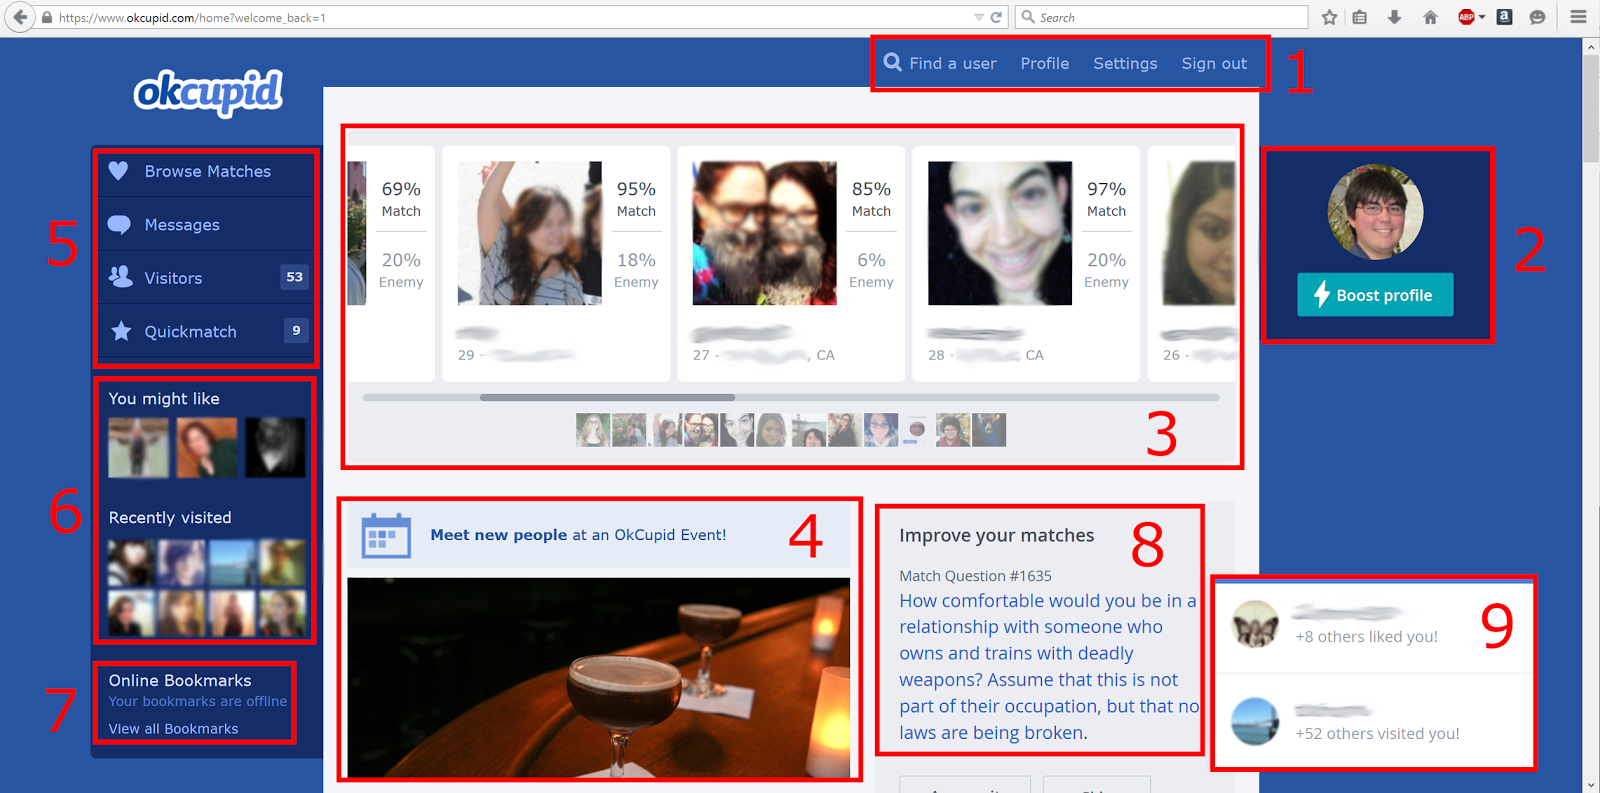Go to Profile in the top navigation
Image resolution: width=1600 pixels, height=793 pixels.
point(1045,63)
